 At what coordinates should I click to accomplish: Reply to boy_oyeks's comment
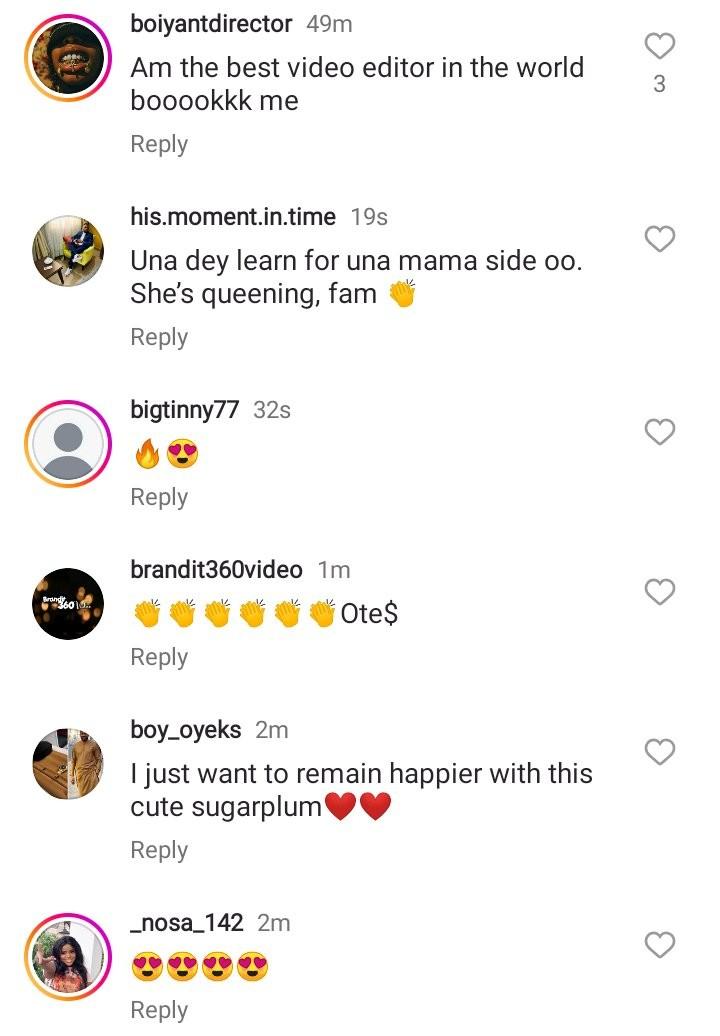click(x=159, y=850)
